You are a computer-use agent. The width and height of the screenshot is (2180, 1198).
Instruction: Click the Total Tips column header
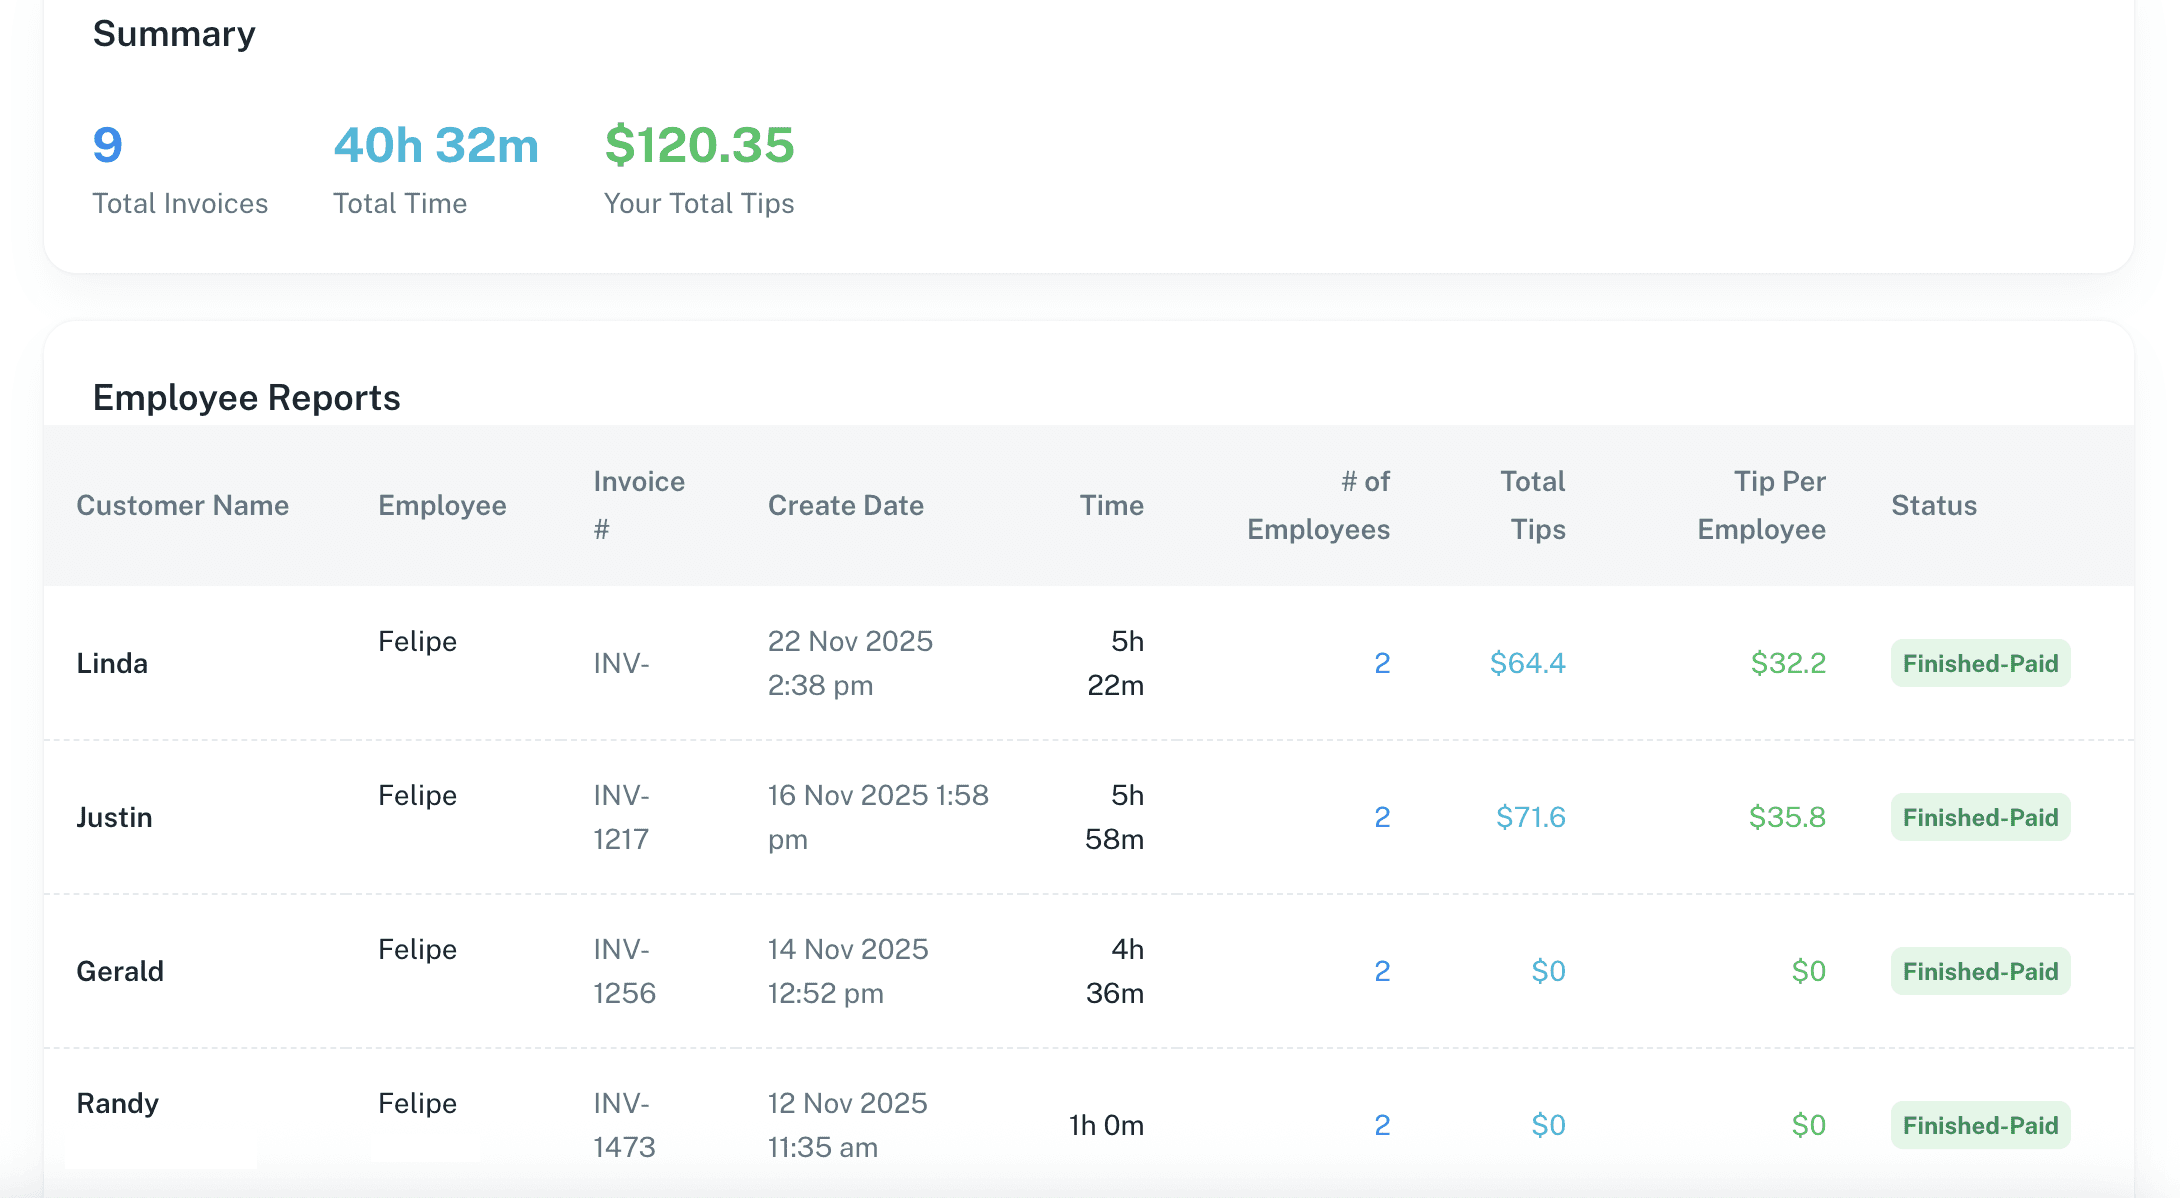[1531, 505]
